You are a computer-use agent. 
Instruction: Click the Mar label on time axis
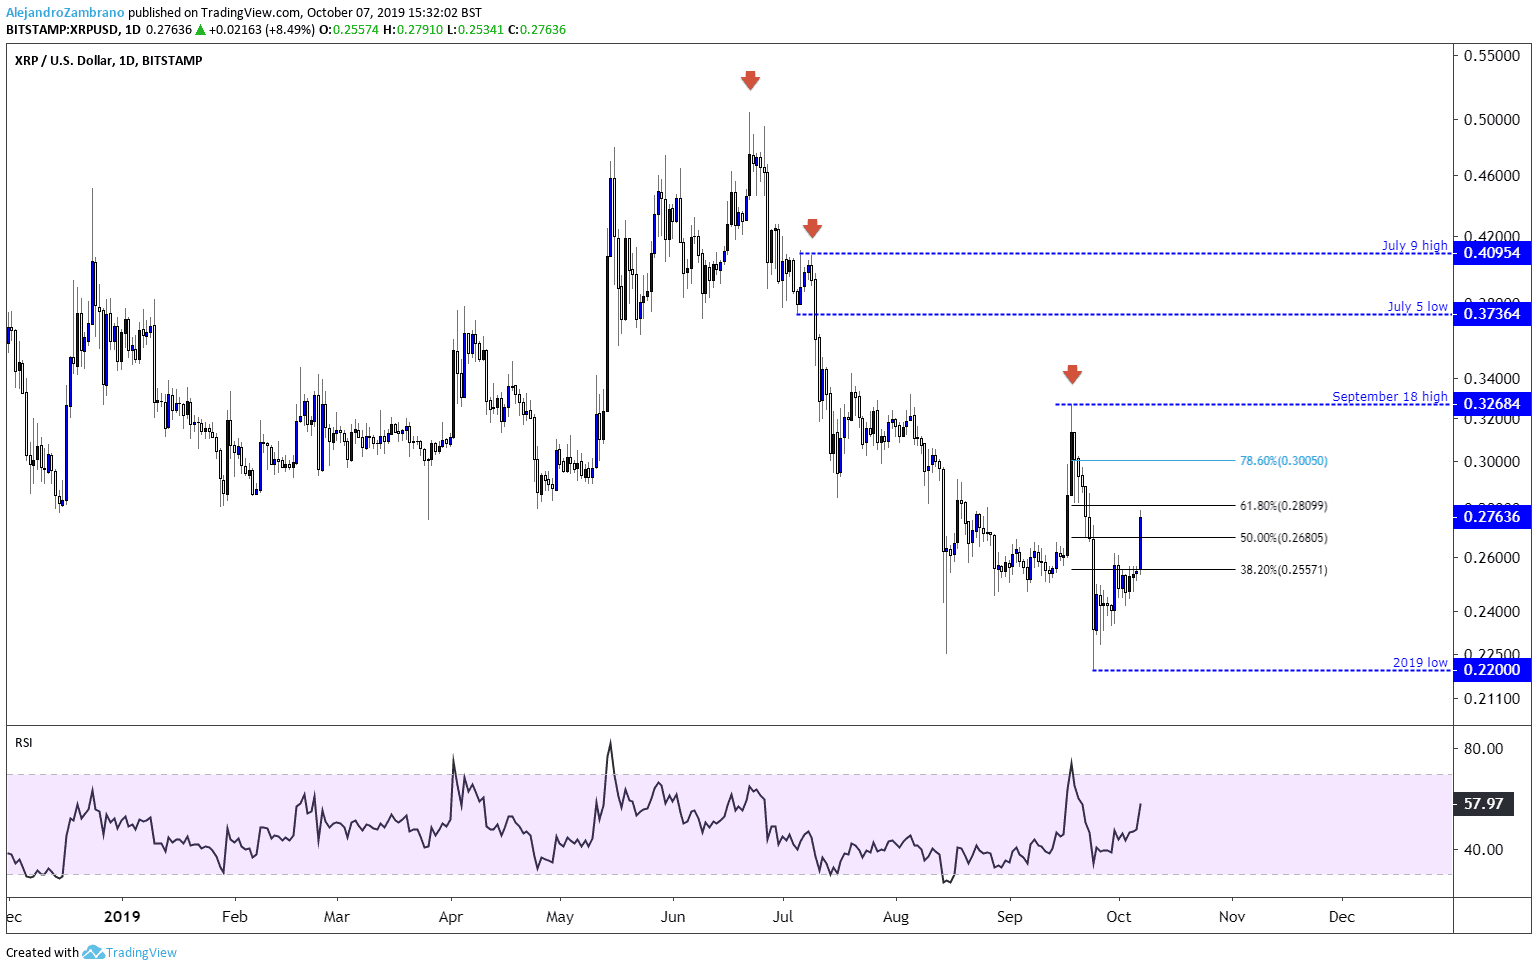pos(337,916)
